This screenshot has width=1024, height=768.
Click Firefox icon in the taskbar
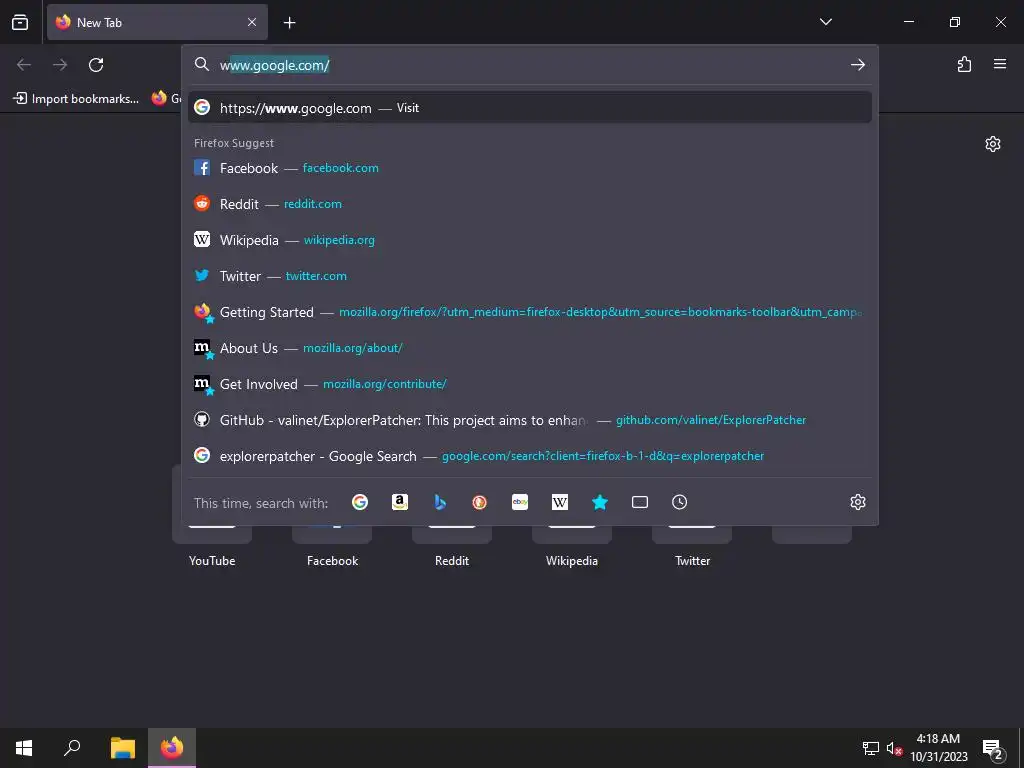[x=172, y=748]
